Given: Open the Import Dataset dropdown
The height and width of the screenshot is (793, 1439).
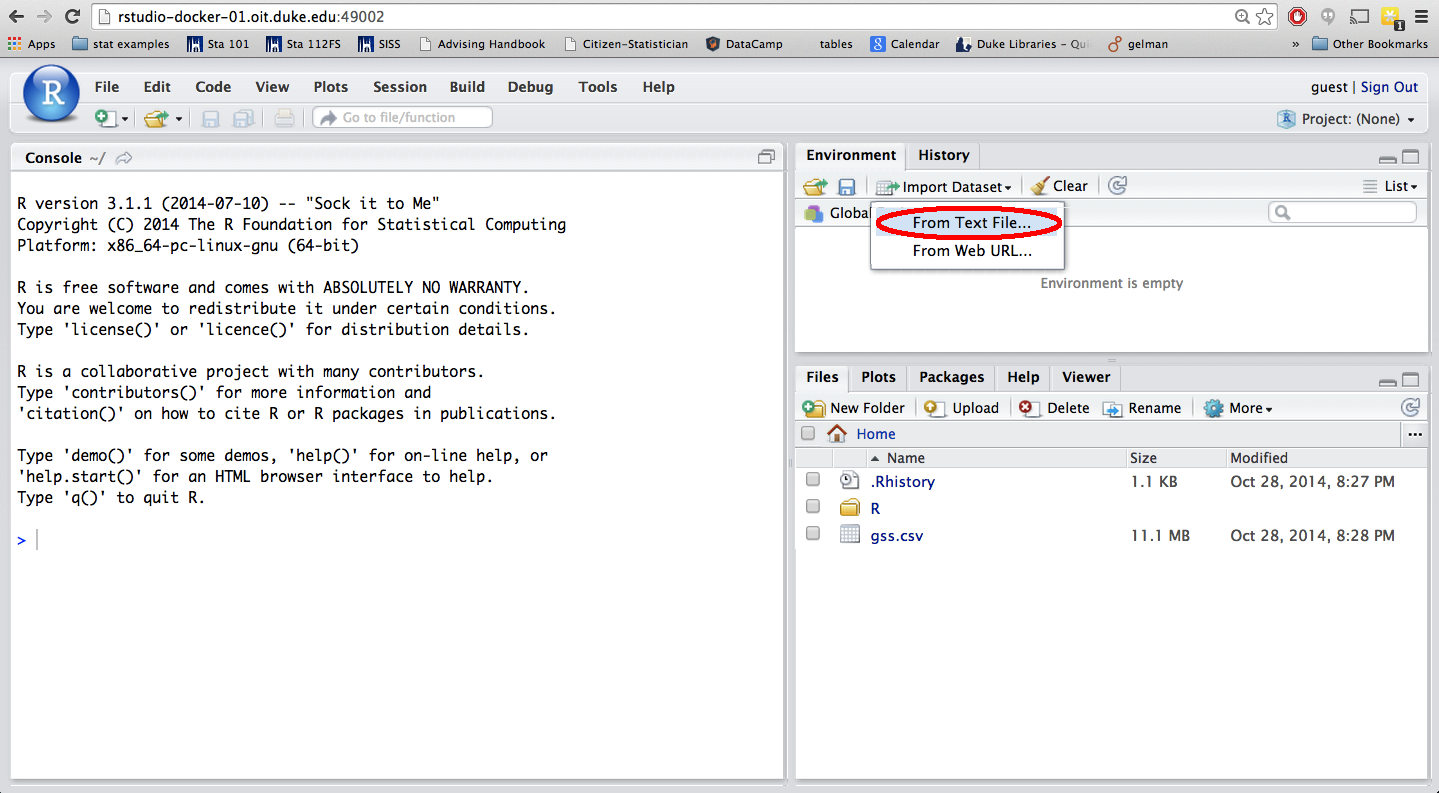Looking at the screenshot, I should point(945,187).
